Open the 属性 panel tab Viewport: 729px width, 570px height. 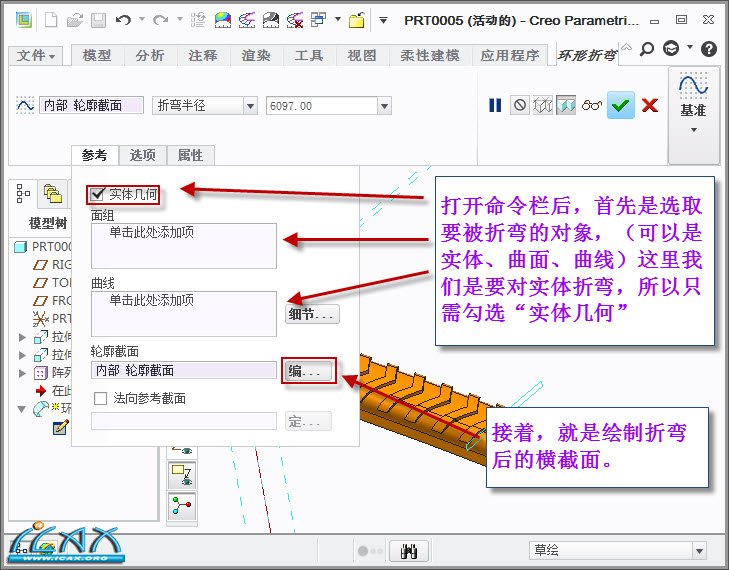[190, 155]
